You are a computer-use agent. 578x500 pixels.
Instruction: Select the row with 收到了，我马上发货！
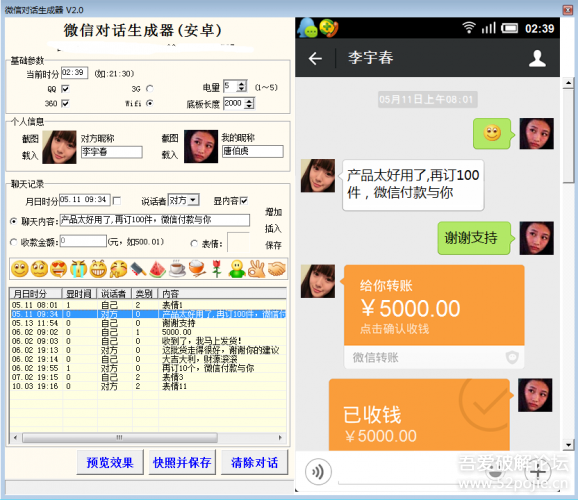(148, 341)
